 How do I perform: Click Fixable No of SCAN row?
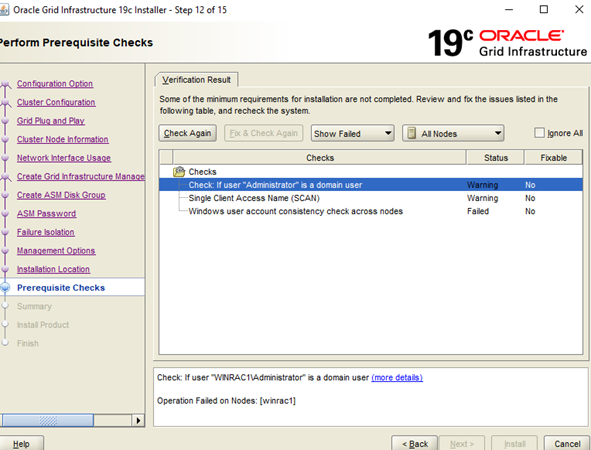530,198
